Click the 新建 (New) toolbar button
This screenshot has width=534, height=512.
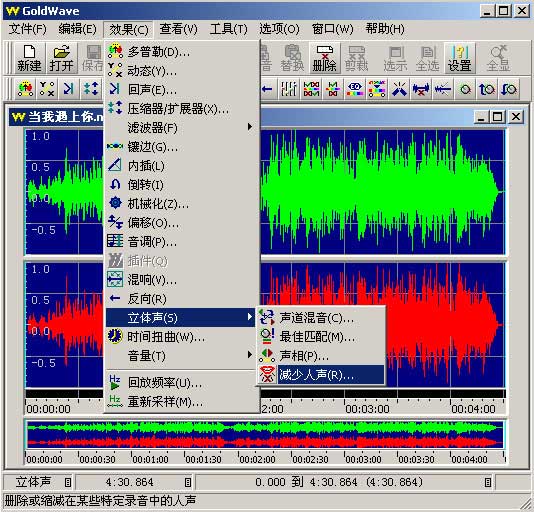point(29,58)
